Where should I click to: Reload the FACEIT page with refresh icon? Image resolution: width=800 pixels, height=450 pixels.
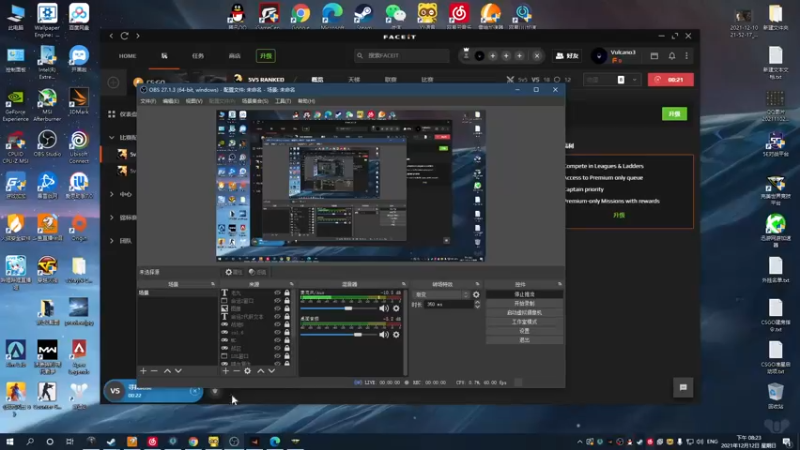(x=124, y=36)
